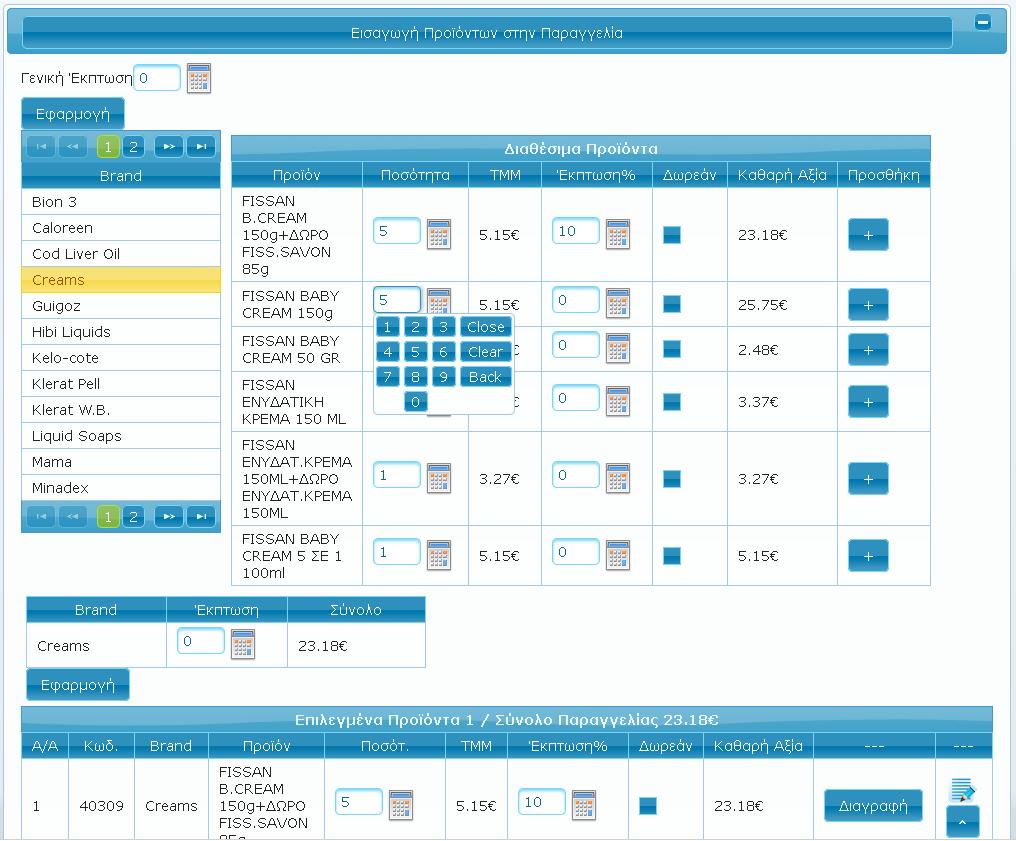Select Kelo-cote brand
This screenshot has height=841, width=1016.
click(121, 358)
